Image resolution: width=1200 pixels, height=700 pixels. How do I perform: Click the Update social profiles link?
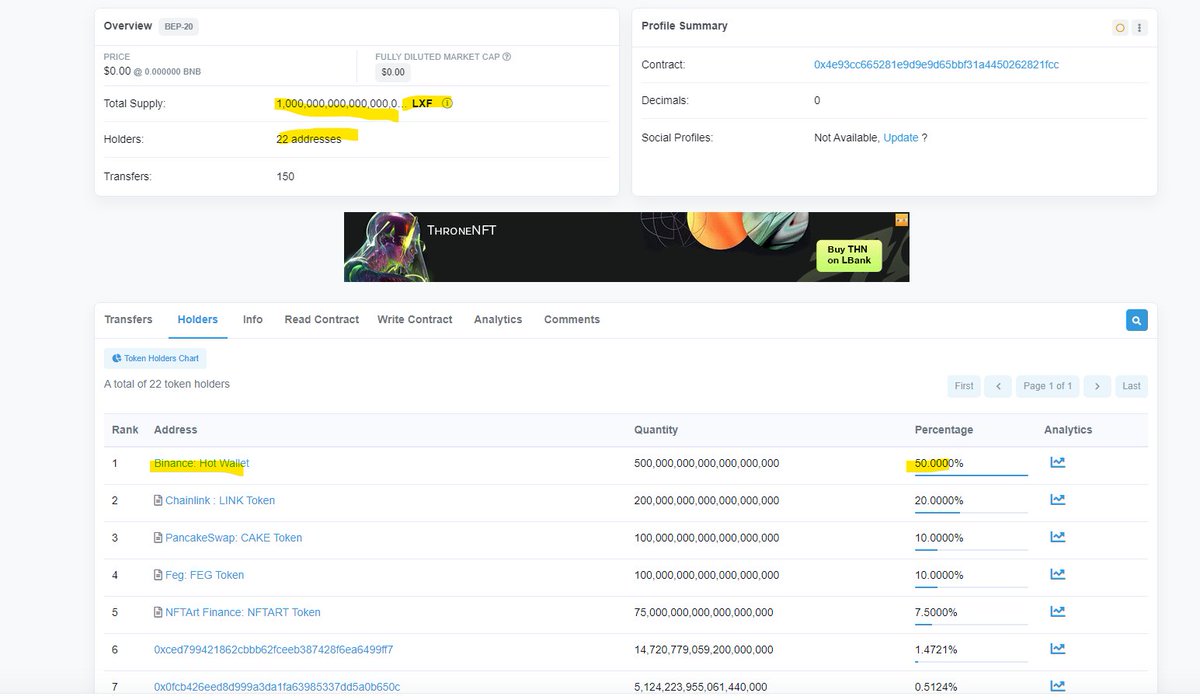tap(900, 137)
